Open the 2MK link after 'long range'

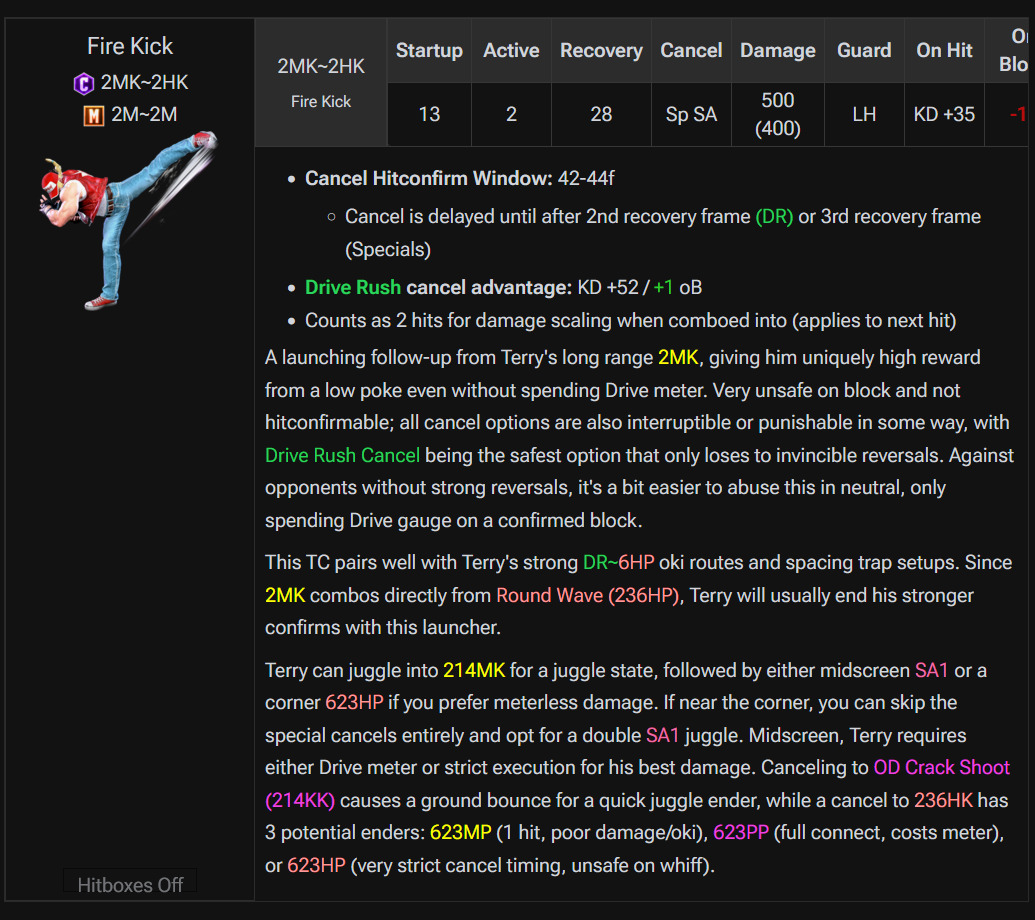click(678, 358)
